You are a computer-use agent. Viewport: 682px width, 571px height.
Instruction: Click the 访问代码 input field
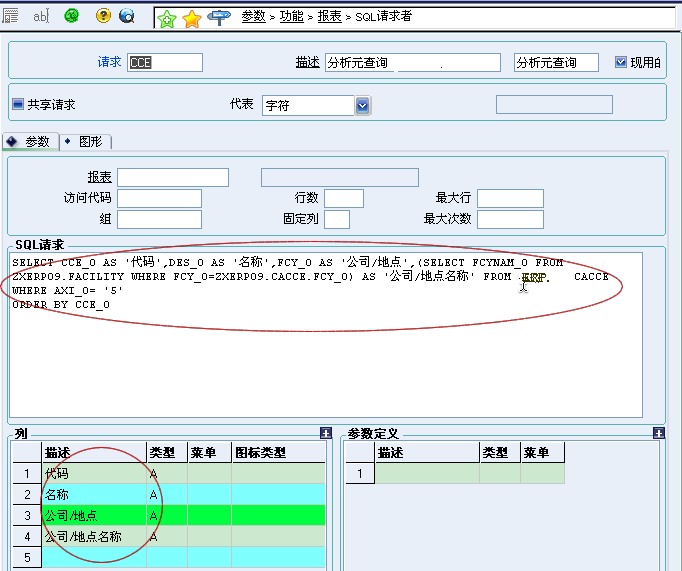pos(159,198)
